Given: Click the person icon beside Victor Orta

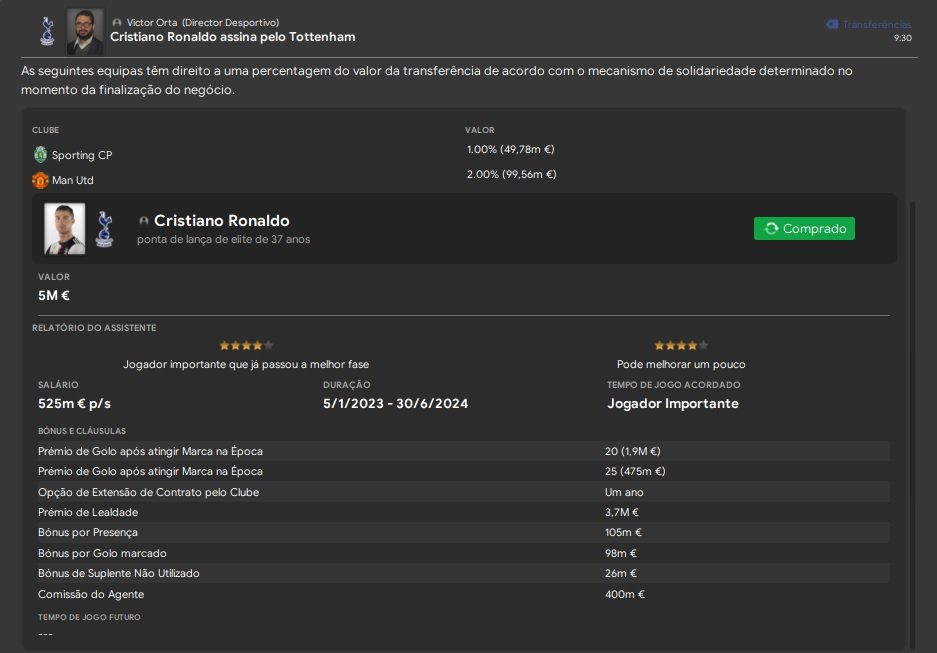Looking at the screenshot, I should pyautogui.click(x=117, y=23).
